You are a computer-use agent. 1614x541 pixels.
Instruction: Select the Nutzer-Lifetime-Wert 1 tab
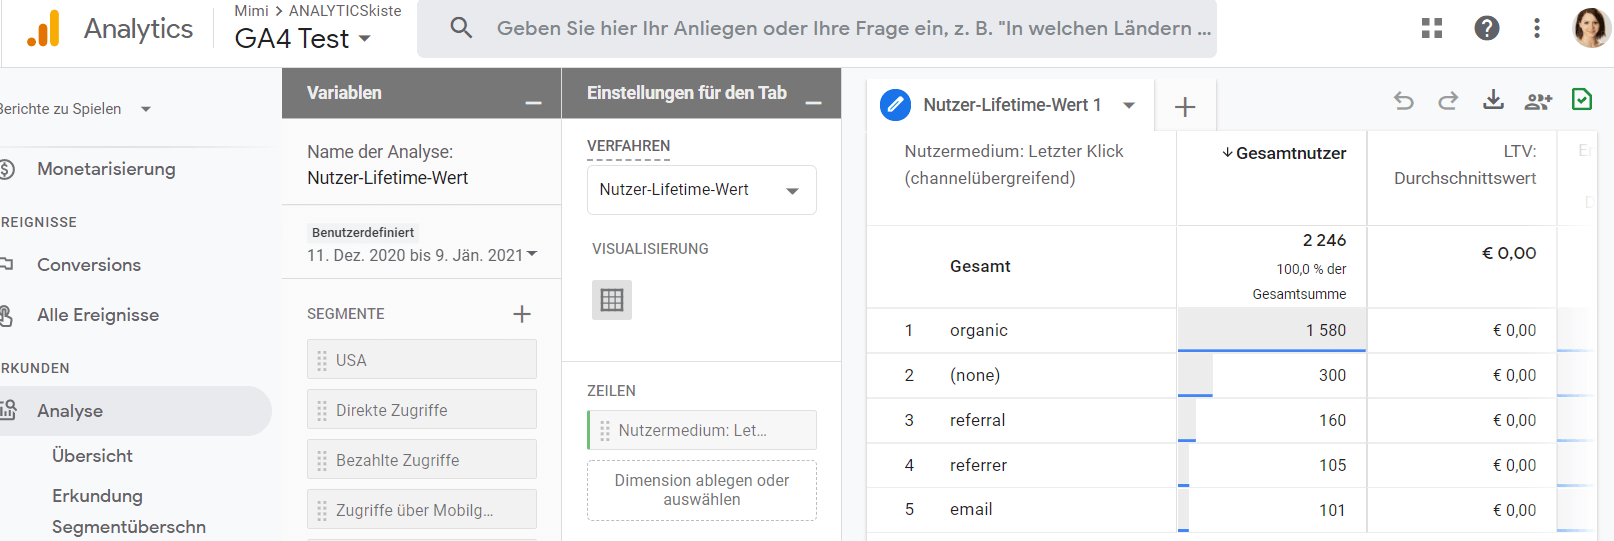point(1011,105)
